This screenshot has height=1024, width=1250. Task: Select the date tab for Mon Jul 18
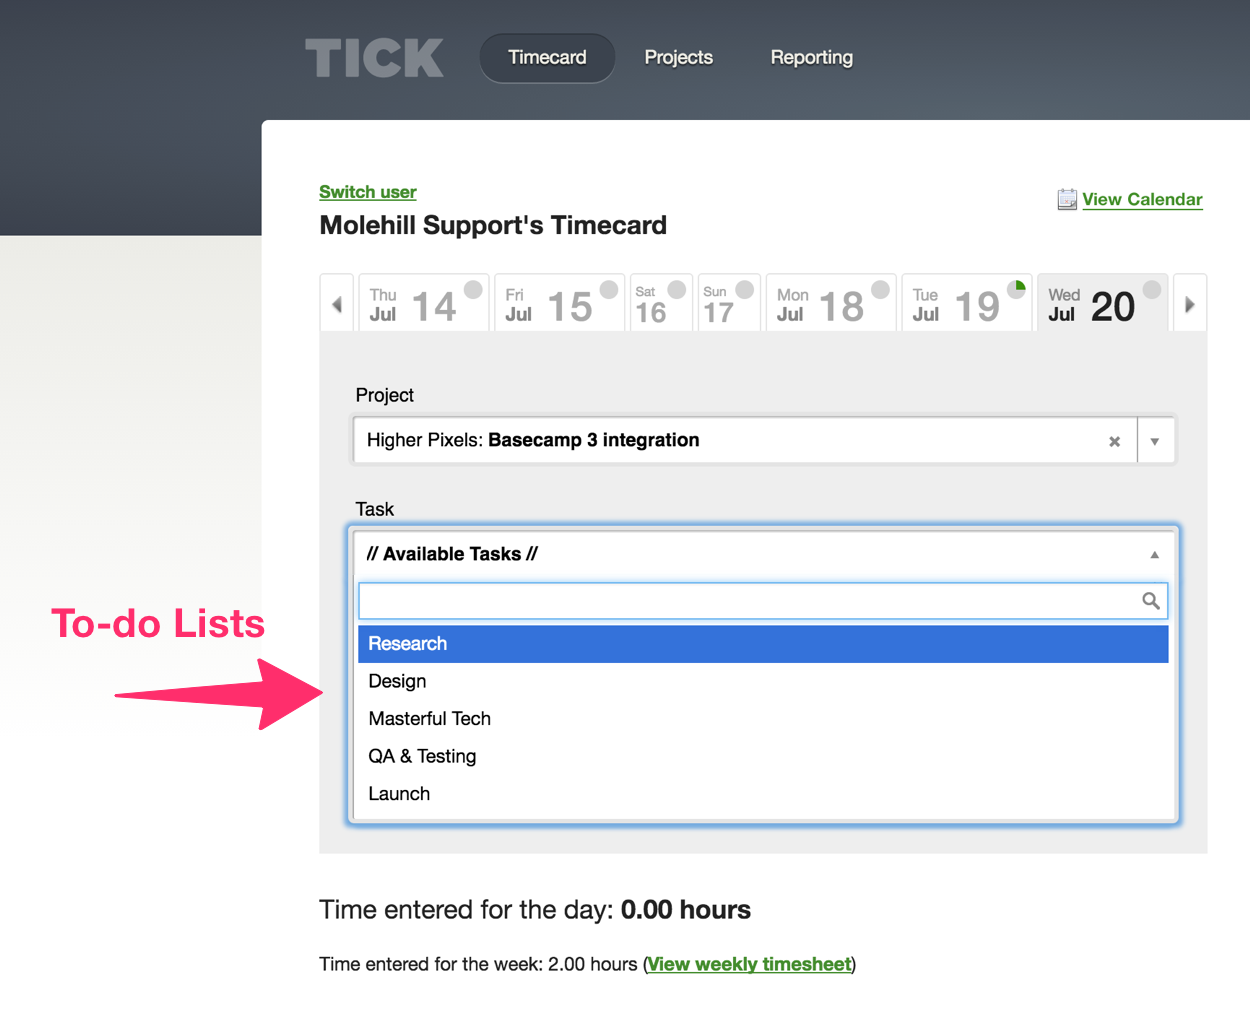[x=830, y=302]
